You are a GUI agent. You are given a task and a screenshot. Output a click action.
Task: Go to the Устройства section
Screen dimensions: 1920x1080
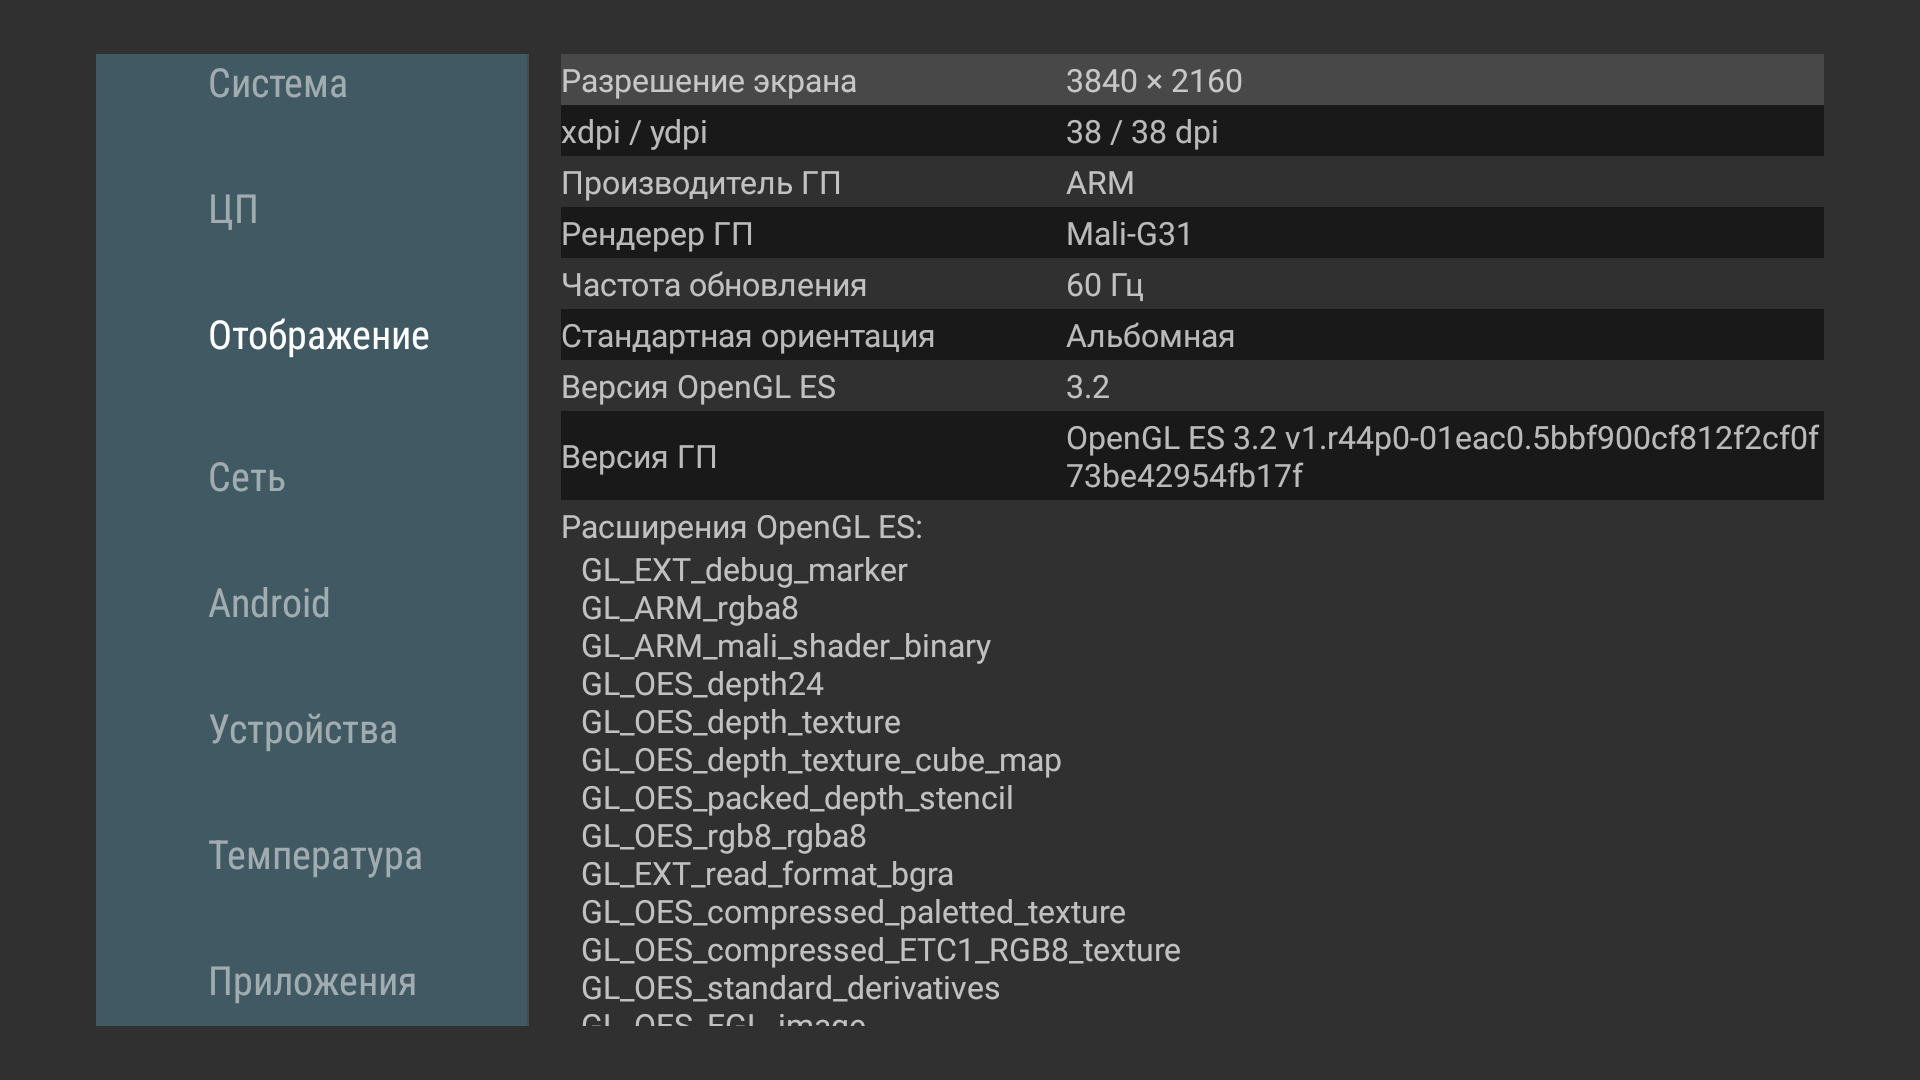302,730
